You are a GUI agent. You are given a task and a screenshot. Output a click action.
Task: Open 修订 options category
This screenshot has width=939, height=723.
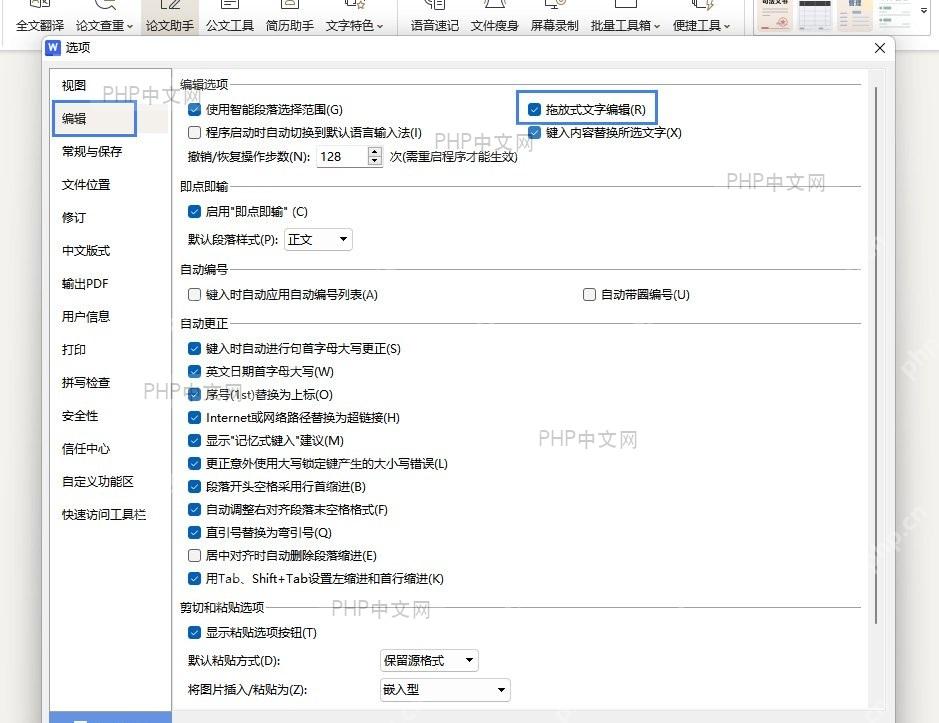(x=74, y=217)
